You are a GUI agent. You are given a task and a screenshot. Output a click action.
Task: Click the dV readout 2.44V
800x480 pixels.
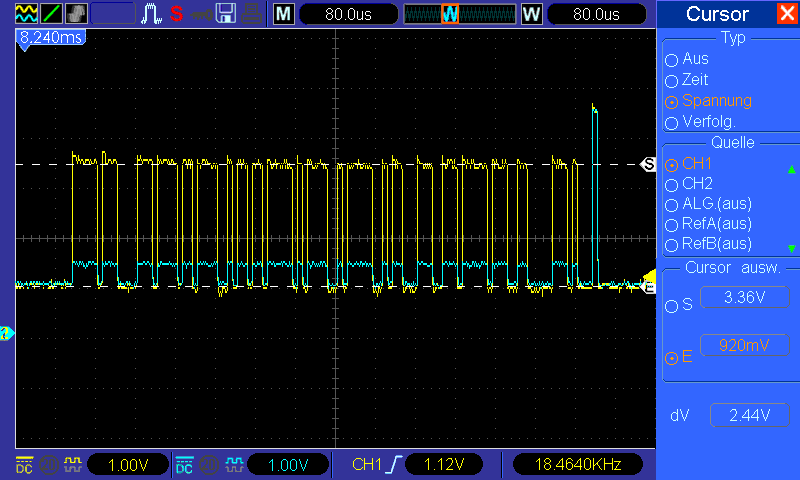point(749,415)
